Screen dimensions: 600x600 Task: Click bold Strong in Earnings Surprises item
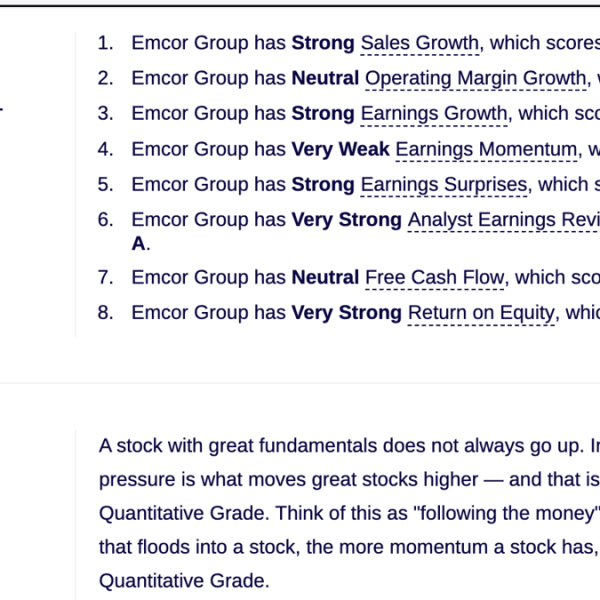pos(323,185)
